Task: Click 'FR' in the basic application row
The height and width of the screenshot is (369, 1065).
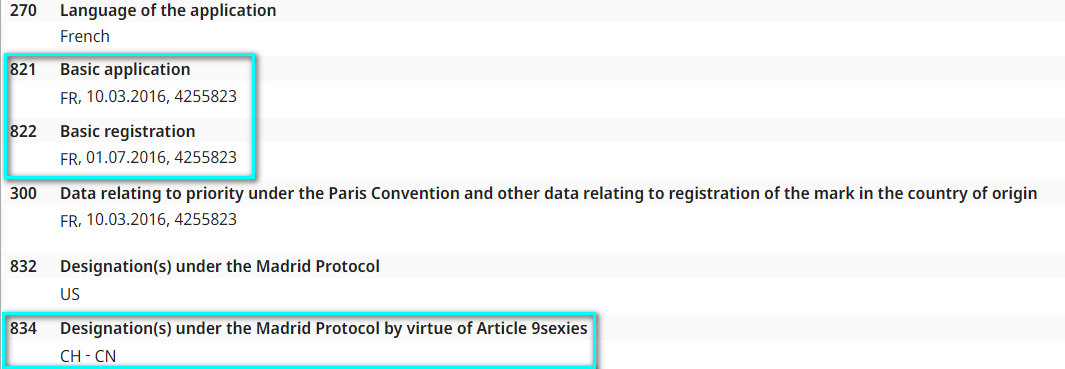Action: tap(70, 97)
